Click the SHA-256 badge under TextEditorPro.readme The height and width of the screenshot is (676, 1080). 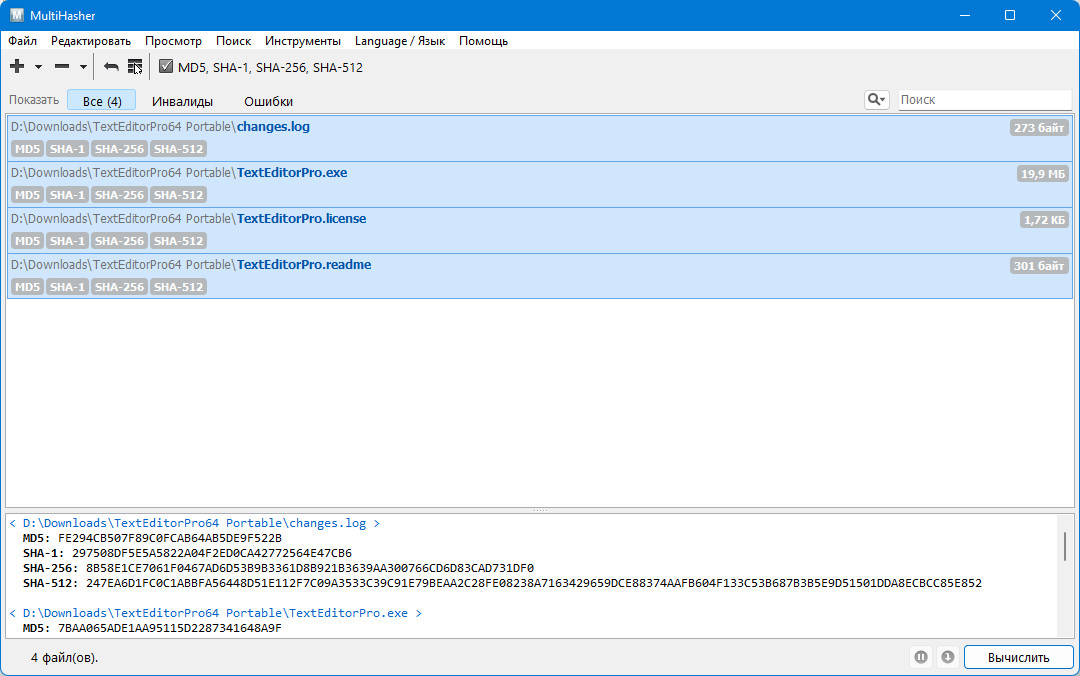click(119, 287)
